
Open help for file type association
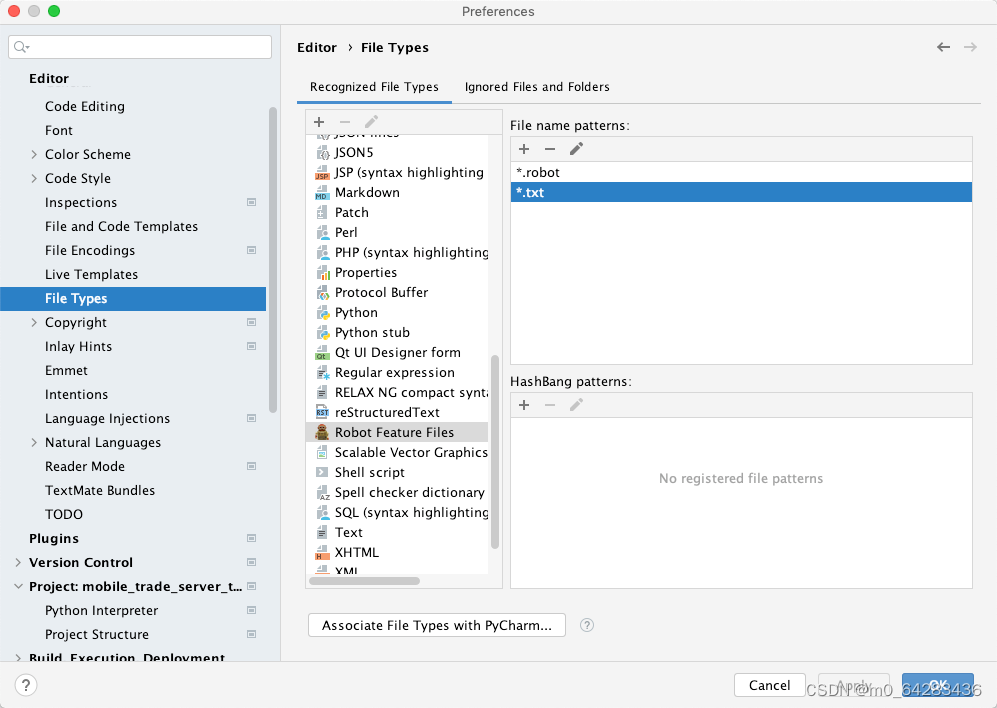[587, 625]
